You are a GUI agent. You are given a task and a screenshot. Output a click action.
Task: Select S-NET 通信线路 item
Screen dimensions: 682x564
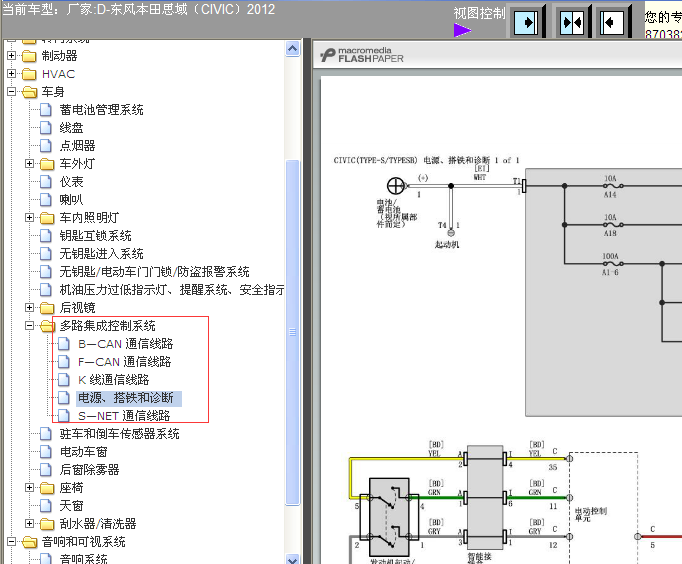coord(124,416)
